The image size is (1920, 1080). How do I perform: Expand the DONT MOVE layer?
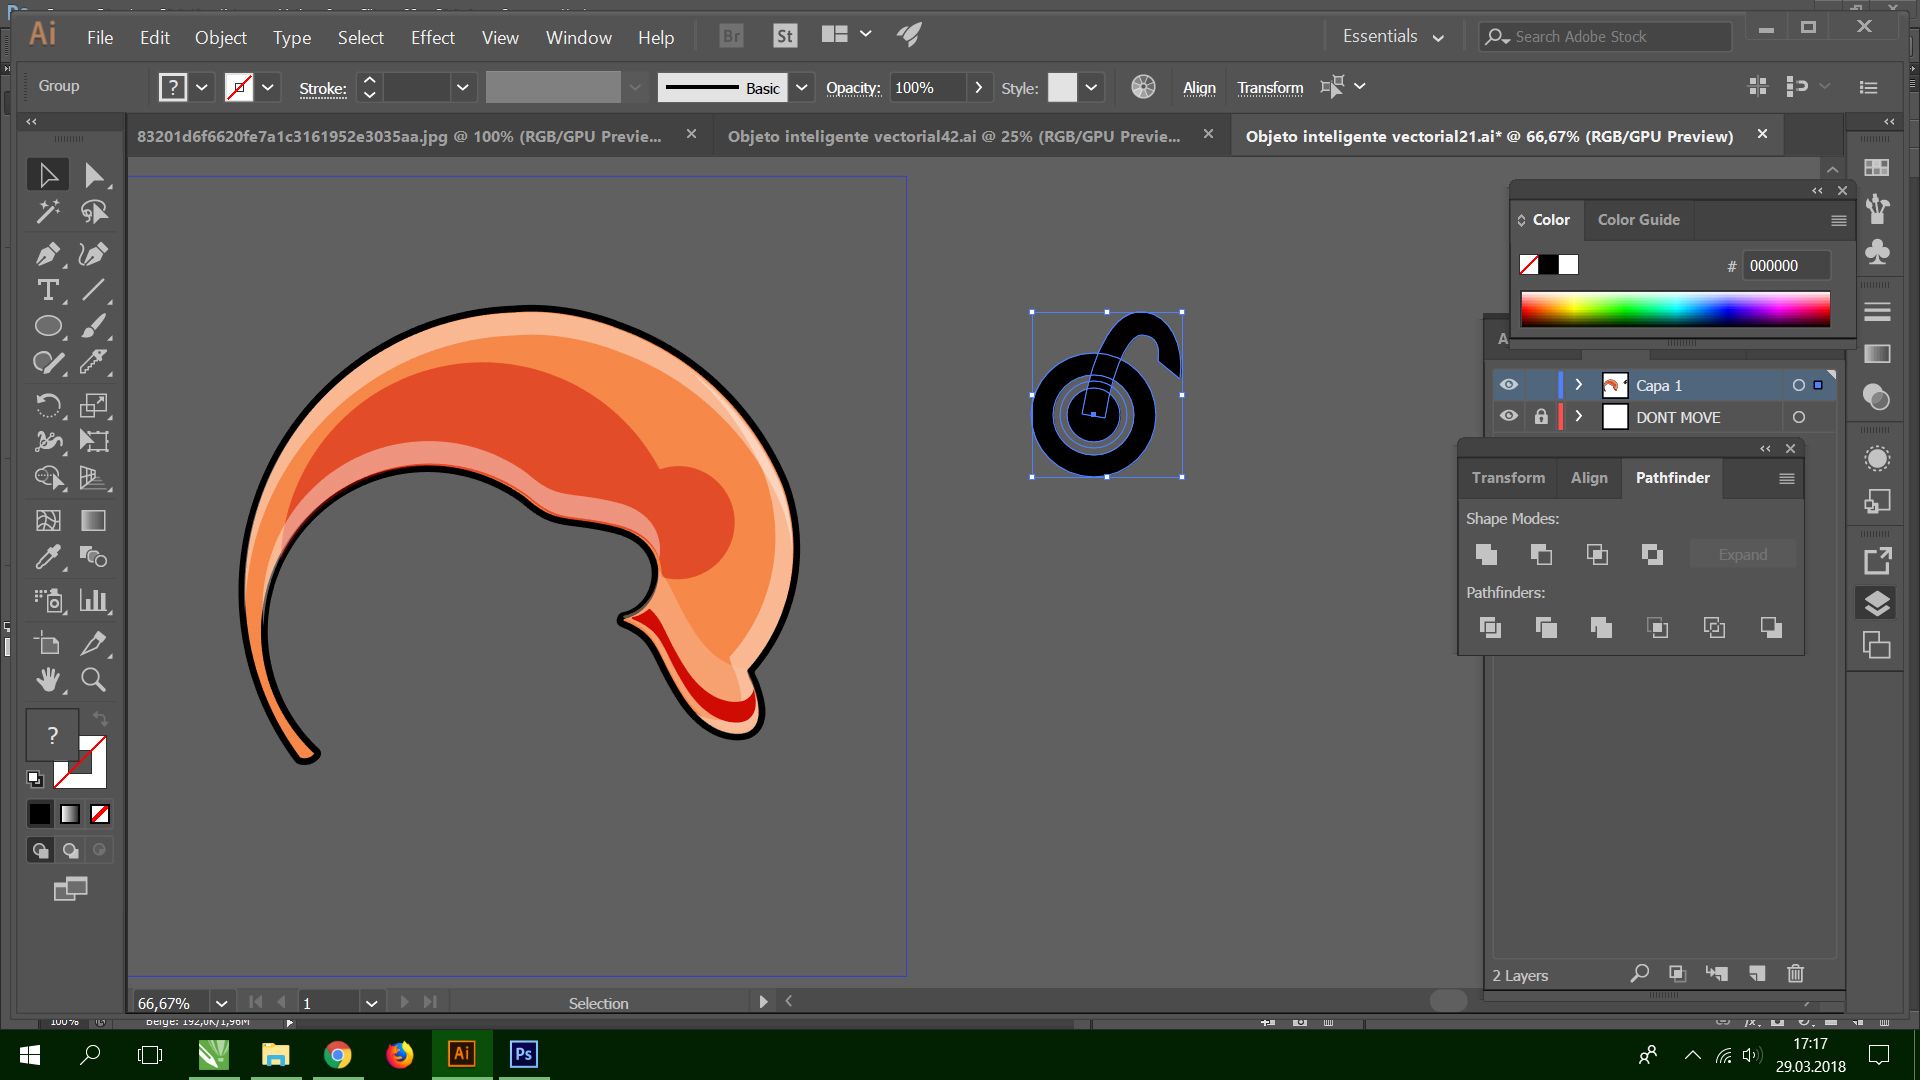tap(1579, 417)
